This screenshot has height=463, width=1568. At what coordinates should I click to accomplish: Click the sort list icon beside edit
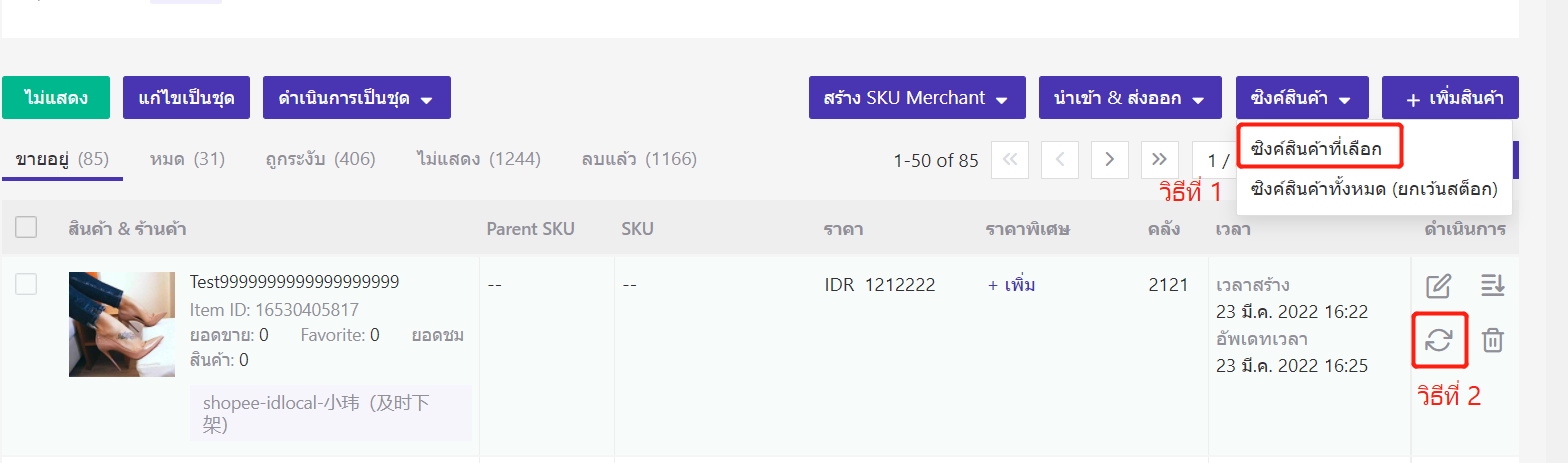tap(1492, 286)
